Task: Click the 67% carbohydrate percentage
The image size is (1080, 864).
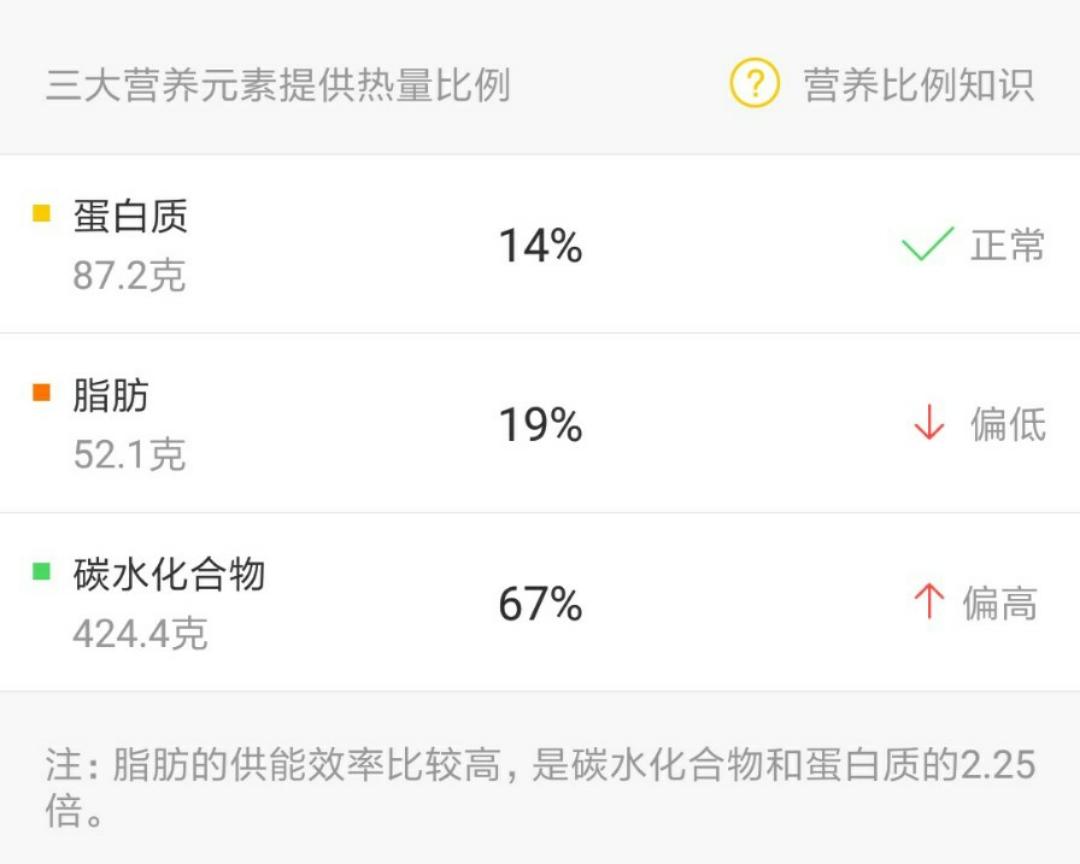Action: point(540,605)
